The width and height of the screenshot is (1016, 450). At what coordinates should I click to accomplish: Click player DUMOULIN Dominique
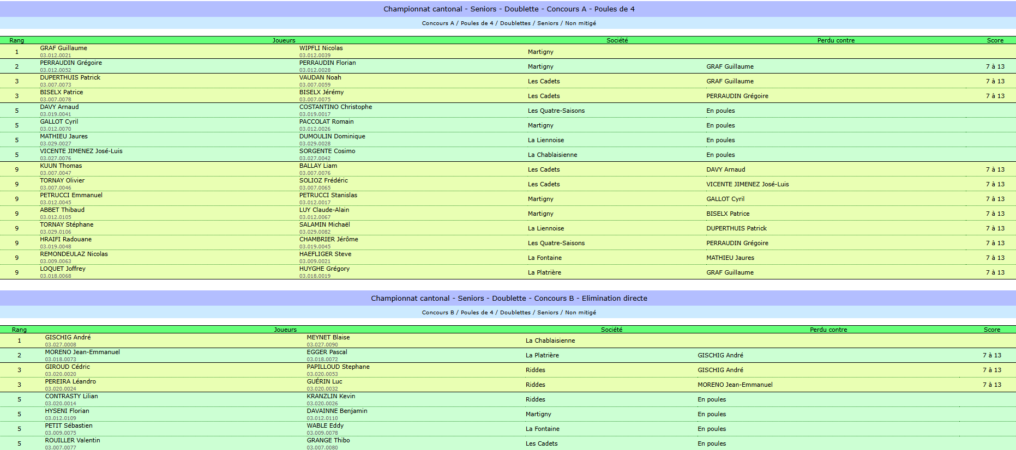click(x=332, y=137)
